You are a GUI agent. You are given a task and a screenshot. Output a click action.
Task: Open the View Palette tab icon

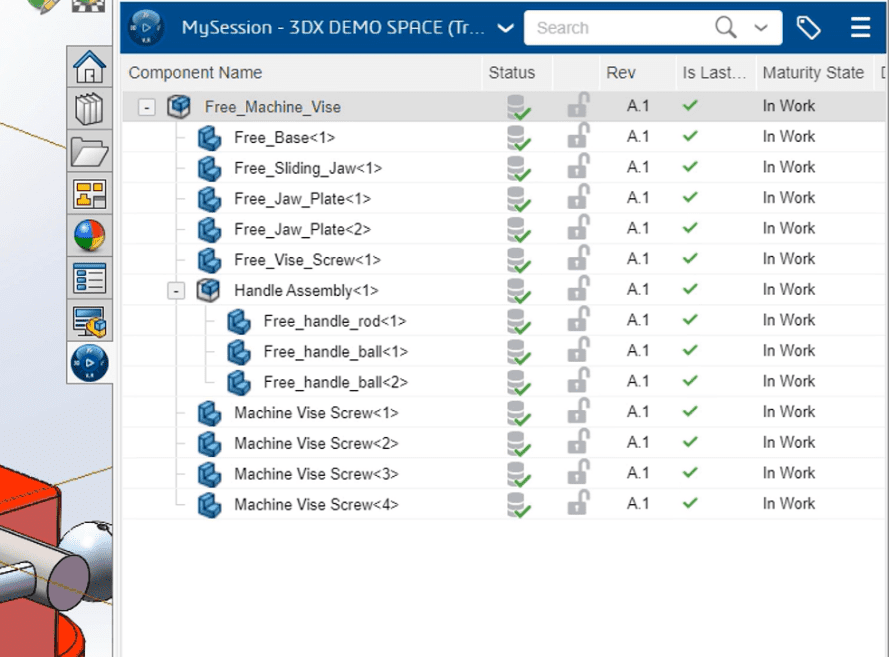[x=90, y=194]
